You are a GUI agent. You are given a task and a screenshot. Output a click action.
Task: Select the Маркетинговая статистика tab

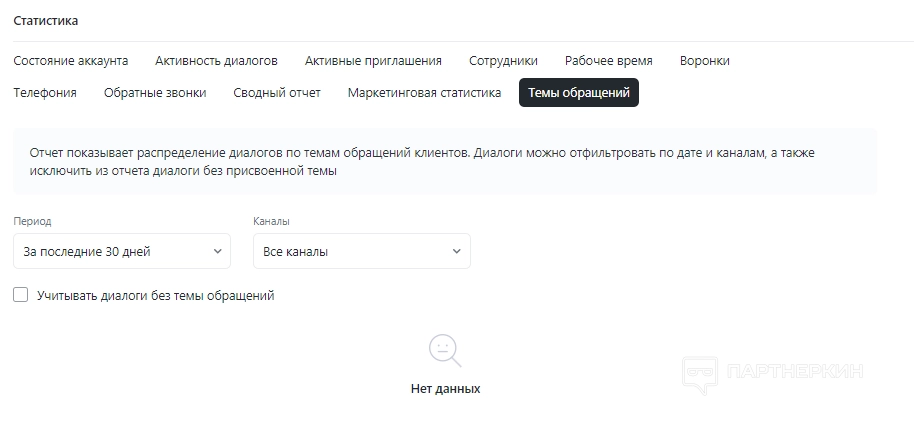click(x=424, y=93)
